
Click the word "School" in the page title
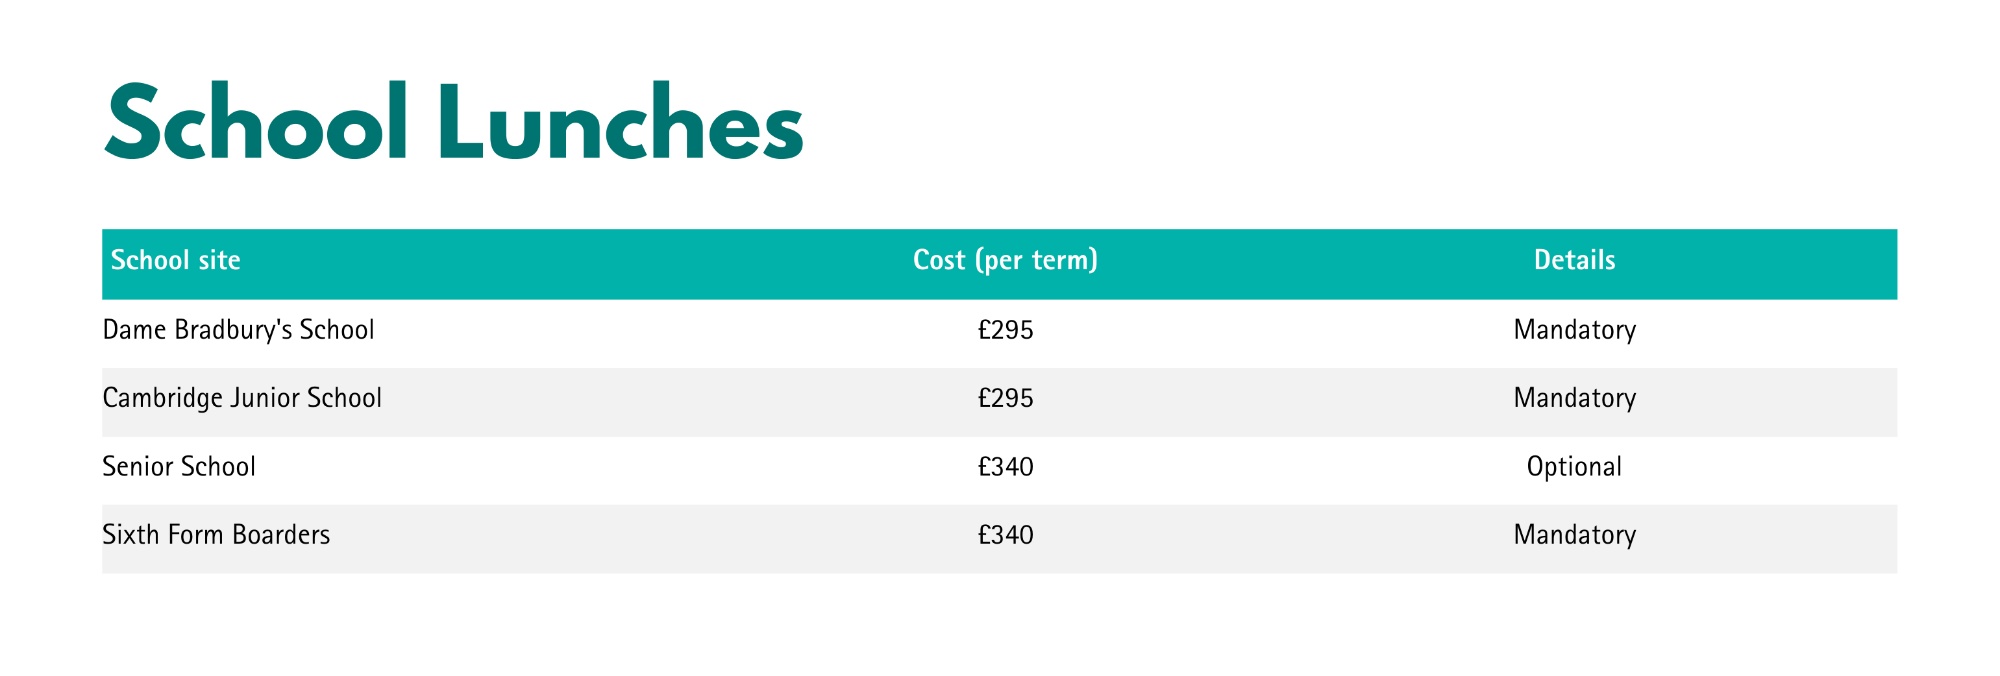256,123
